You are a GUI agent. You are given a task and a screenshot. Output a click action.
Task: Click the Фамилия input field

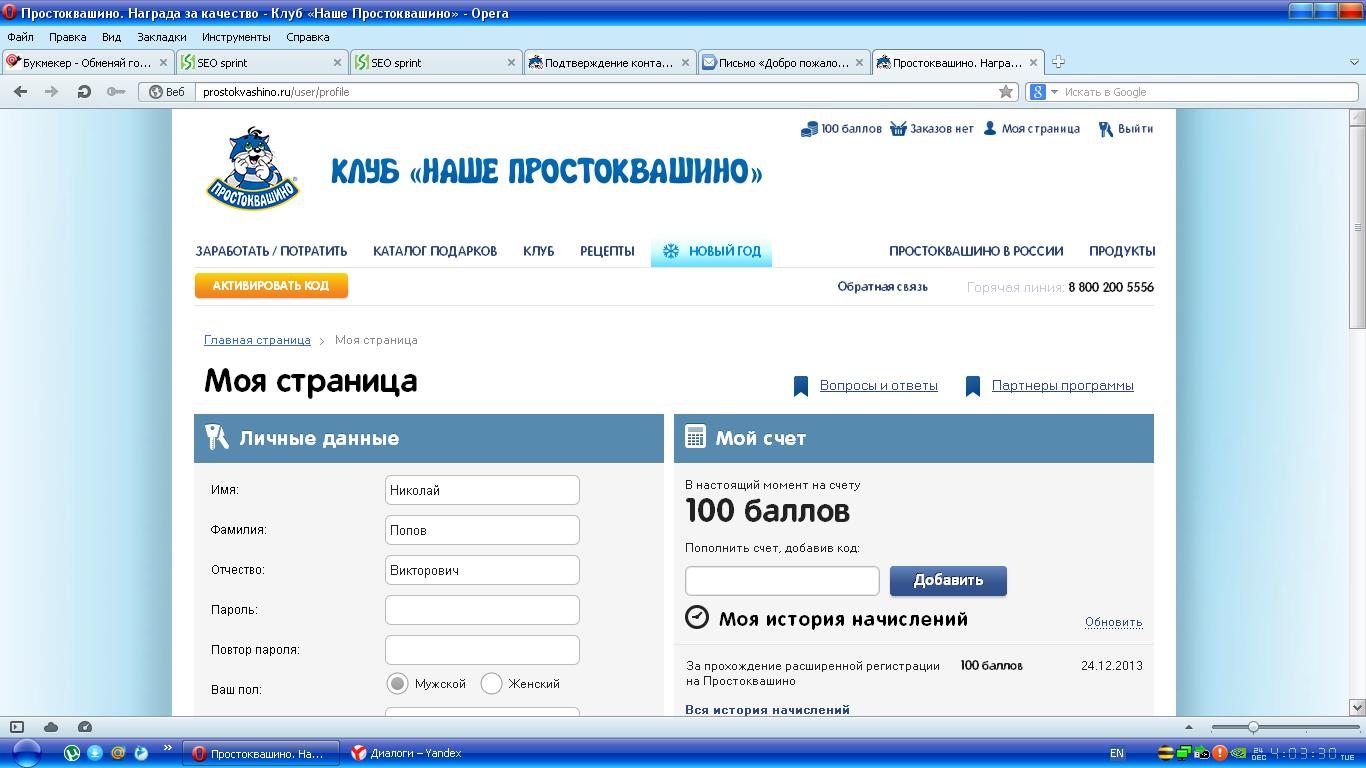pyautogui.click(x=482, y=530)
